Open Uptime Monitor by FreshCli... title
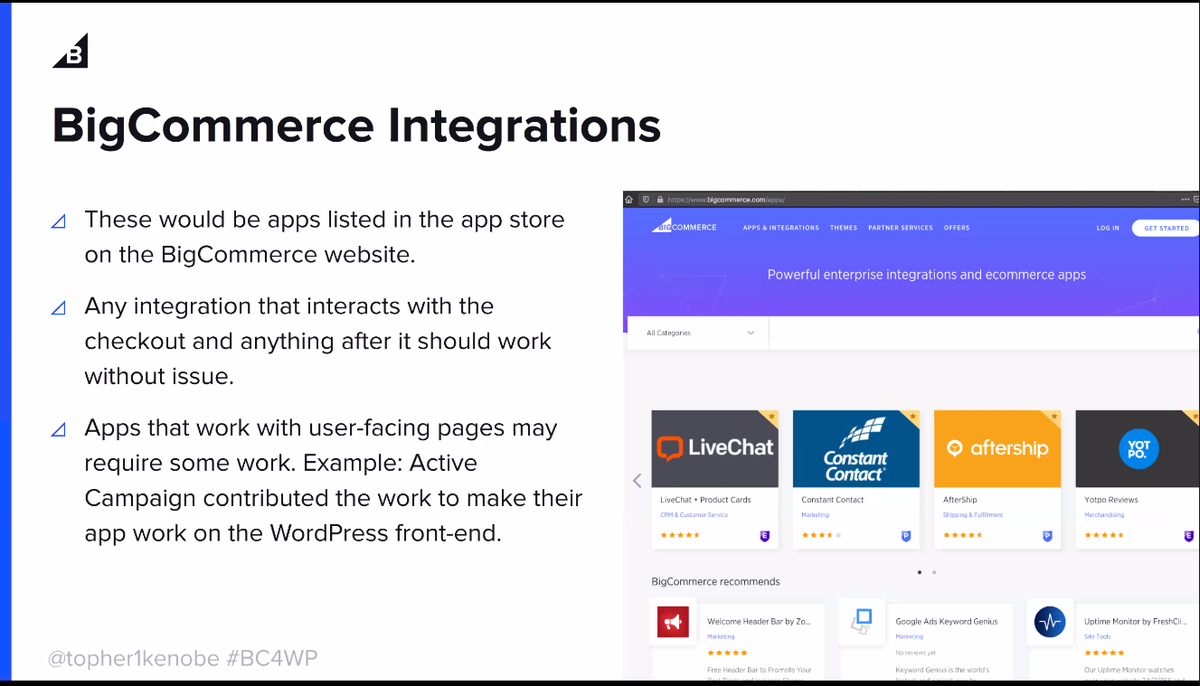The width and height of the screenshot is (1200, 686). point(1135,621)
